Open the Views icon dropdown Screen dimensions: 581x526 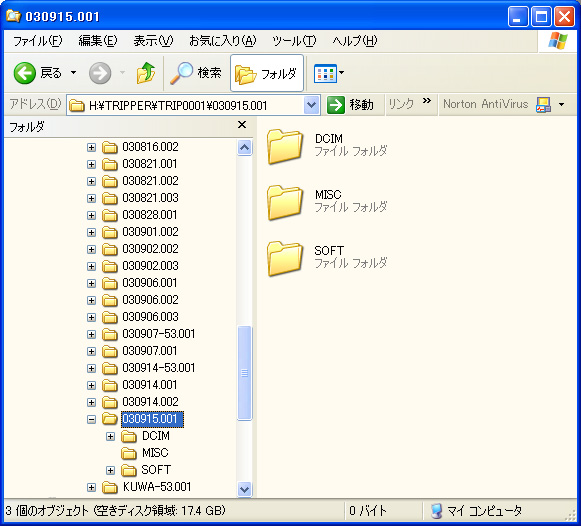point(329,73)
